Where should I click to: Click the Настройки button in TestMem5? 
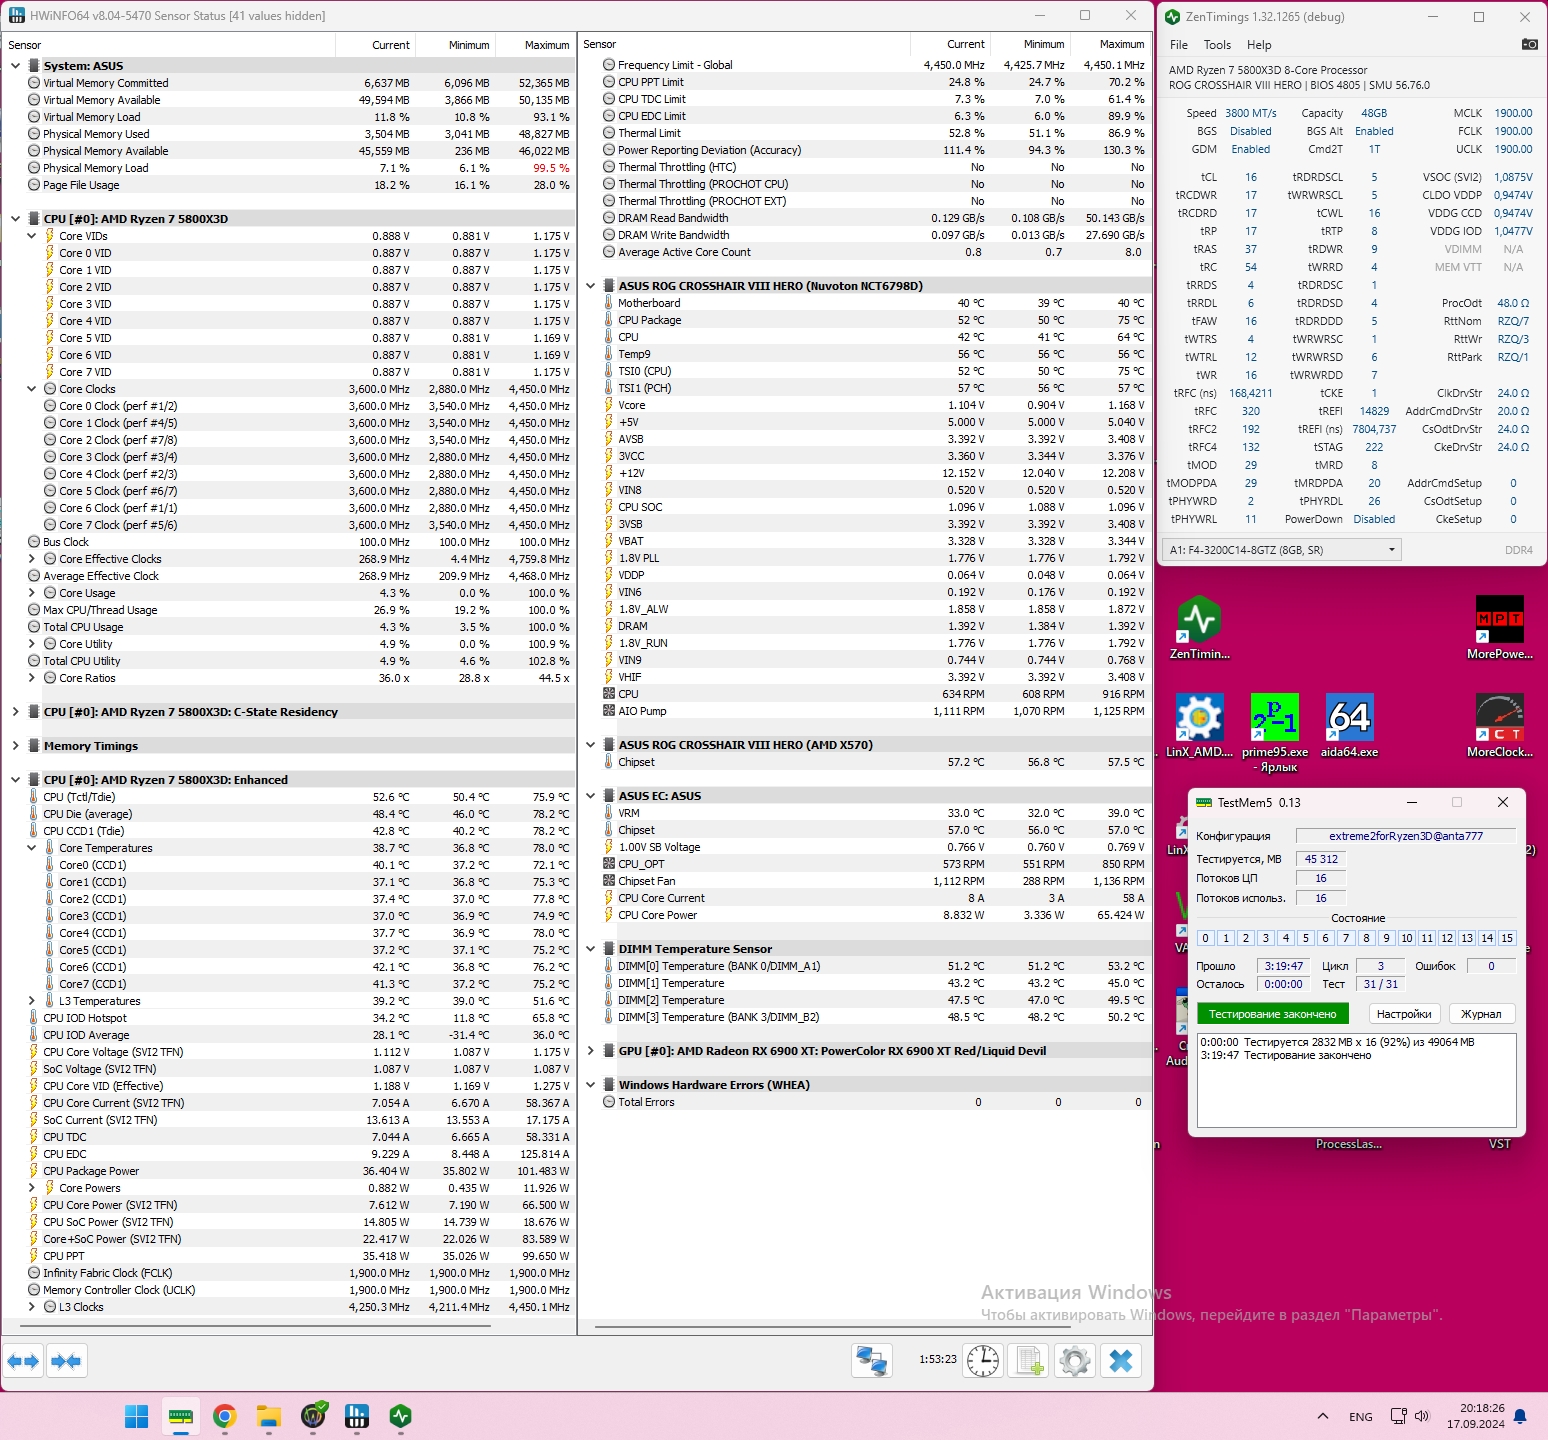pyautogui.click(x=1403, y=1014)
